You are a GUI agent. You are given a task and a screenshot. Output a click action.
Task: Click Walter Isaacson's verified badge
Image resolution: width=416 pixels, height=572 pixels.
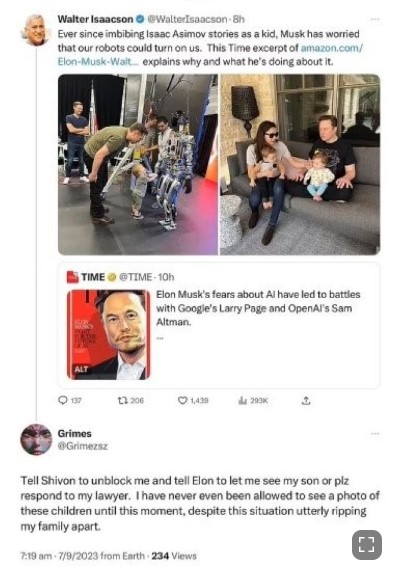click(140, 19)
